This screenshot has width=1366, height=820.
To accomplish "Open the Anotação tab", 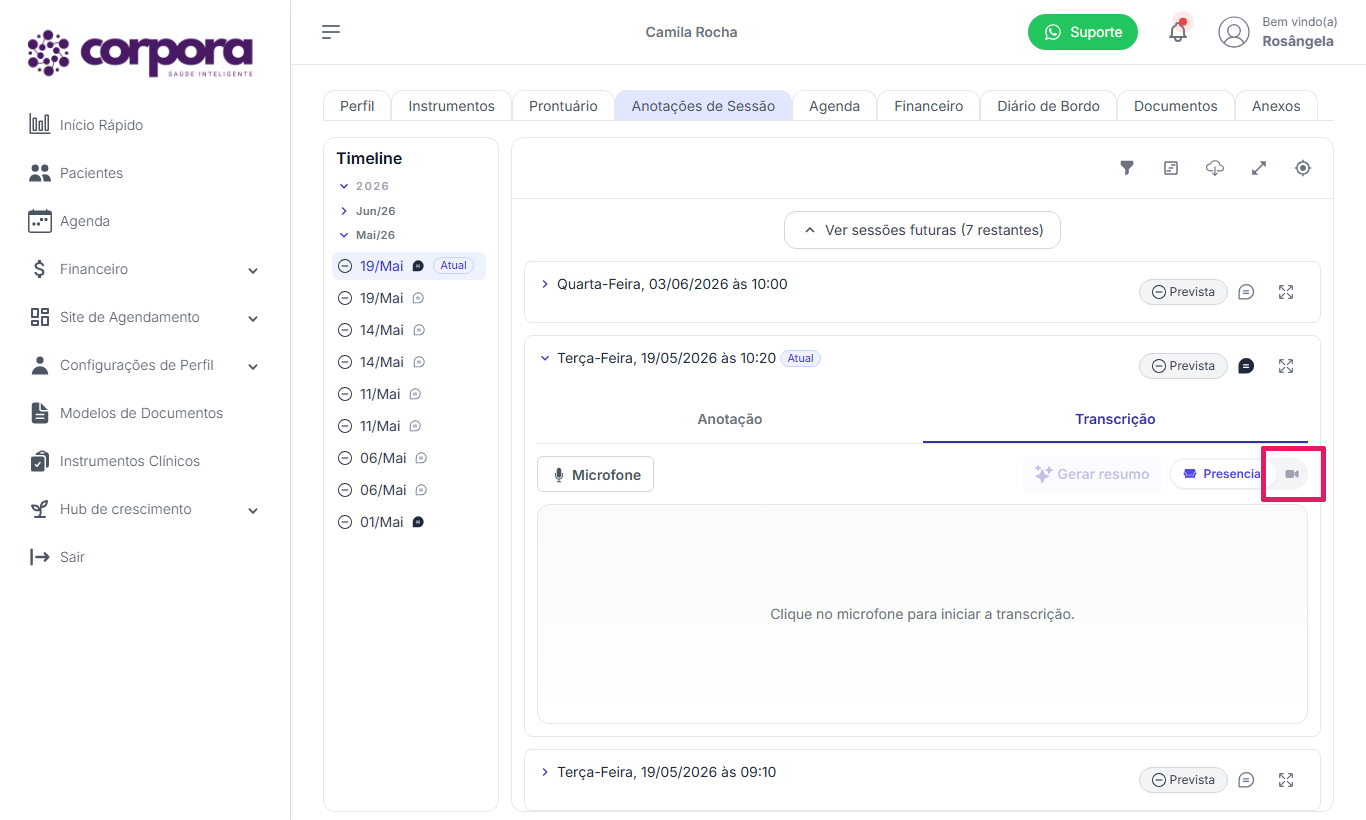I will click(x=730, y=419).
